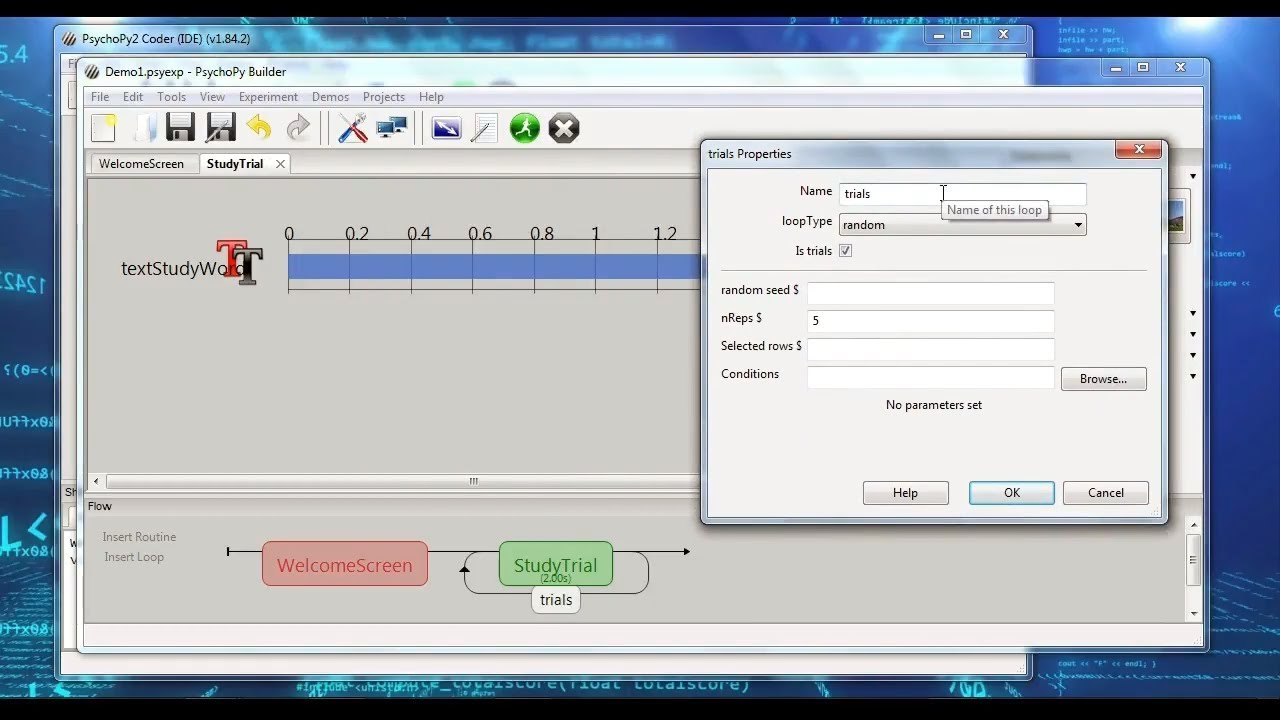1280x720 pixels.
Task: Close the trials Properties dialog
Action: pos(1140,150)
